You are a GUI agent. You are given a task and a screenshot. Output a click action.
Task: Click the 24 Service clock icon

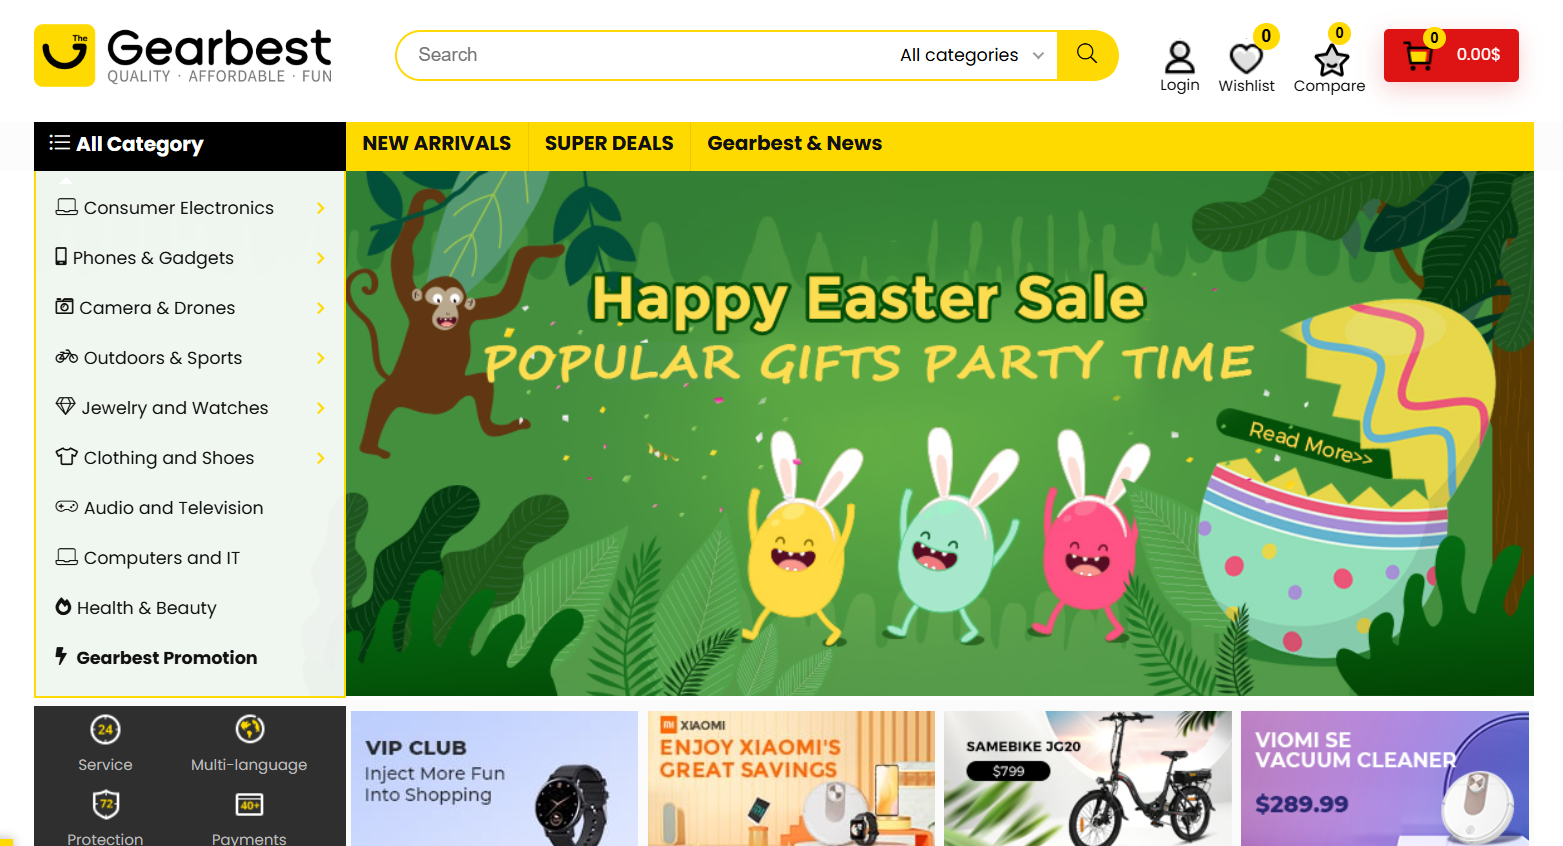tap(105, 729)
